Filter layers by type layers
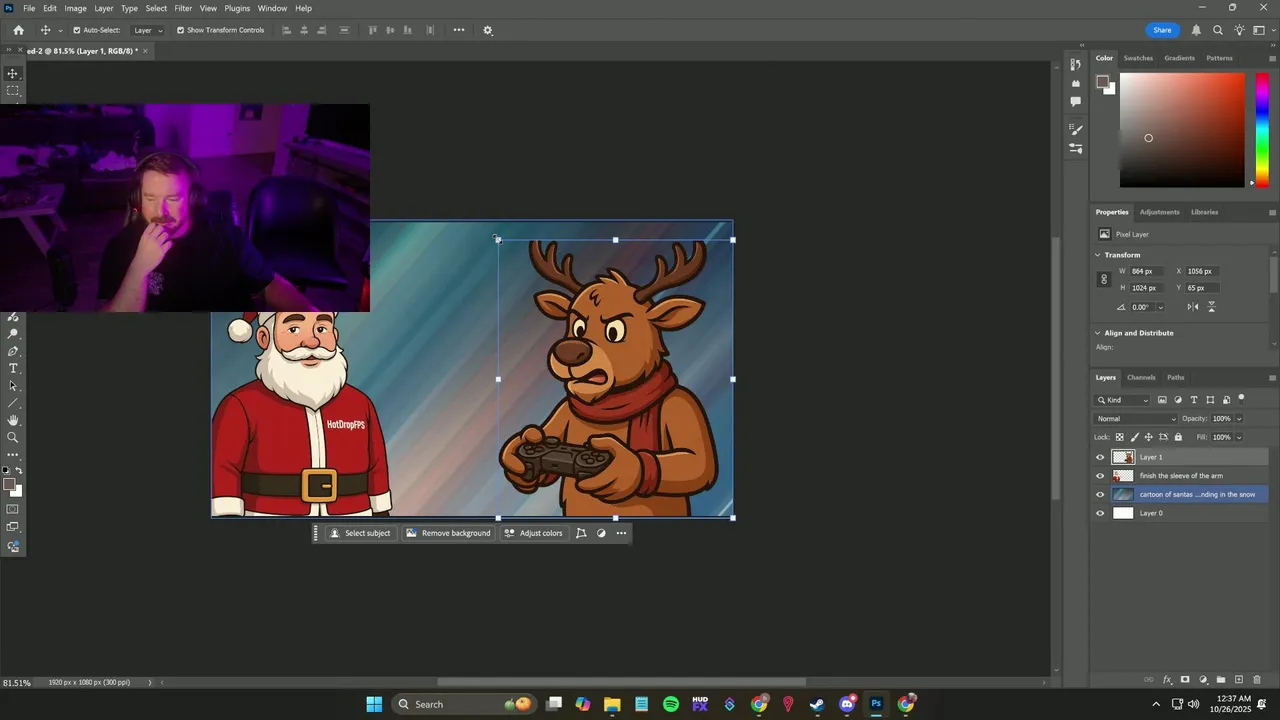Viewport: 1280px width, 720px height. pos(1194,400)
